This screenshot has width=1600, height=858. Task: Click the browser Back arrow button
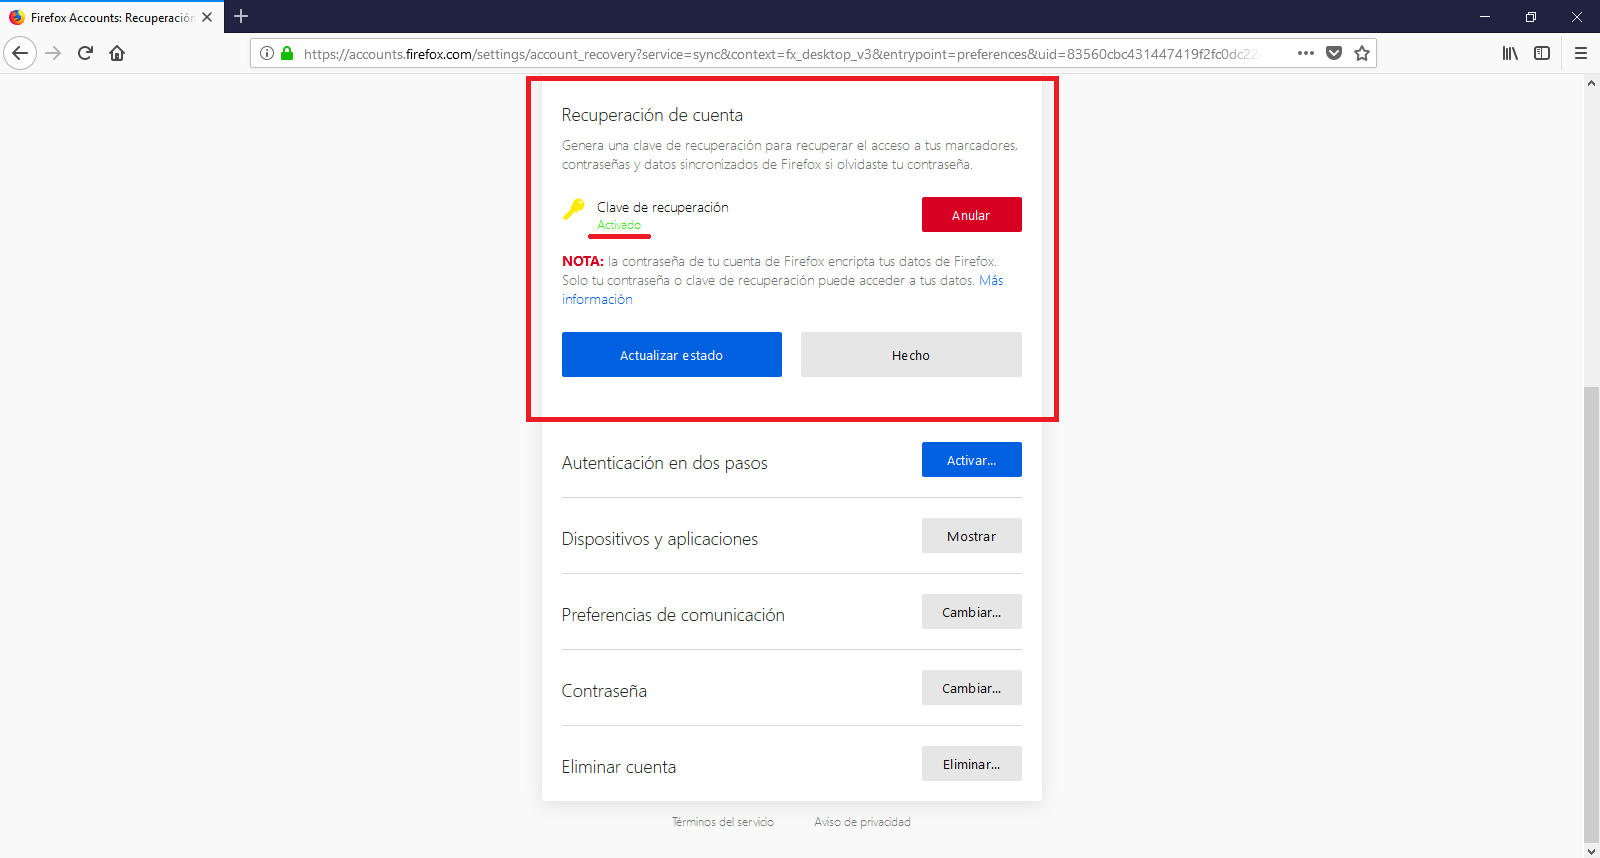click(20, 53)
